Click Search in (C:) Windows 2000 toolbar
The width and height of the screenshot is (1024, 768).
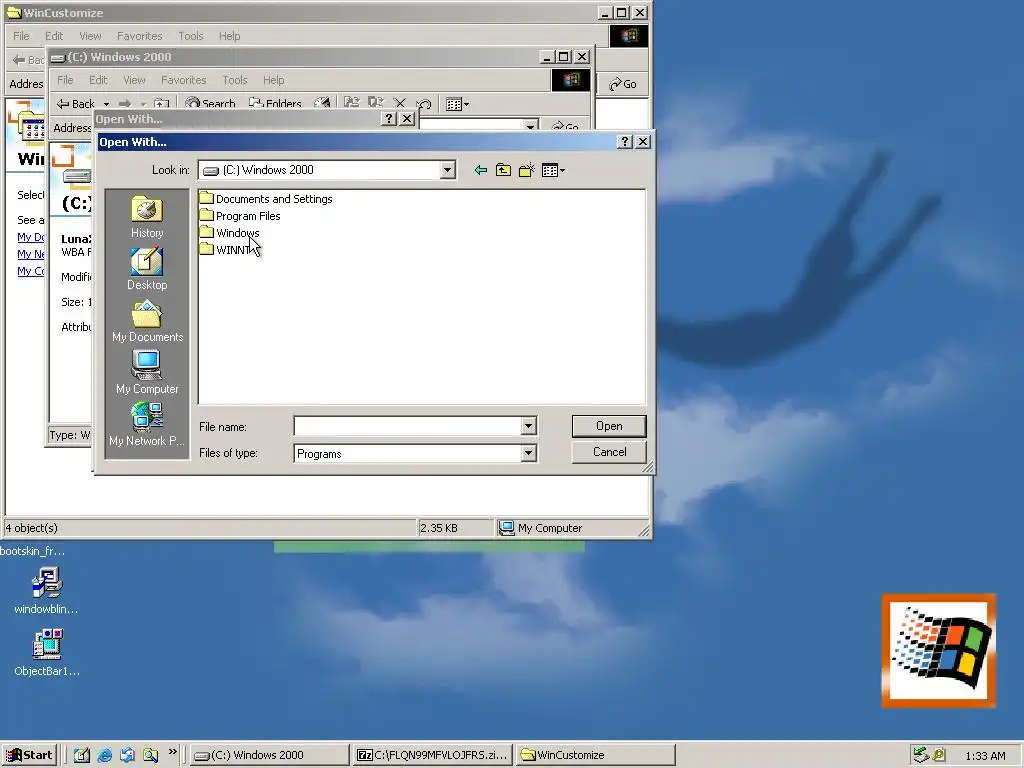(x=210, y=103)
